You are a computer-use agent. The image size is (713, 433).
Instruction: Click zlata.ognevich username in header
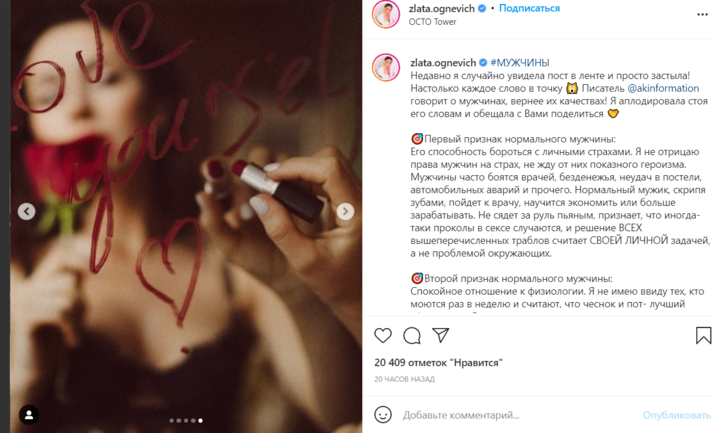point(442,8)
